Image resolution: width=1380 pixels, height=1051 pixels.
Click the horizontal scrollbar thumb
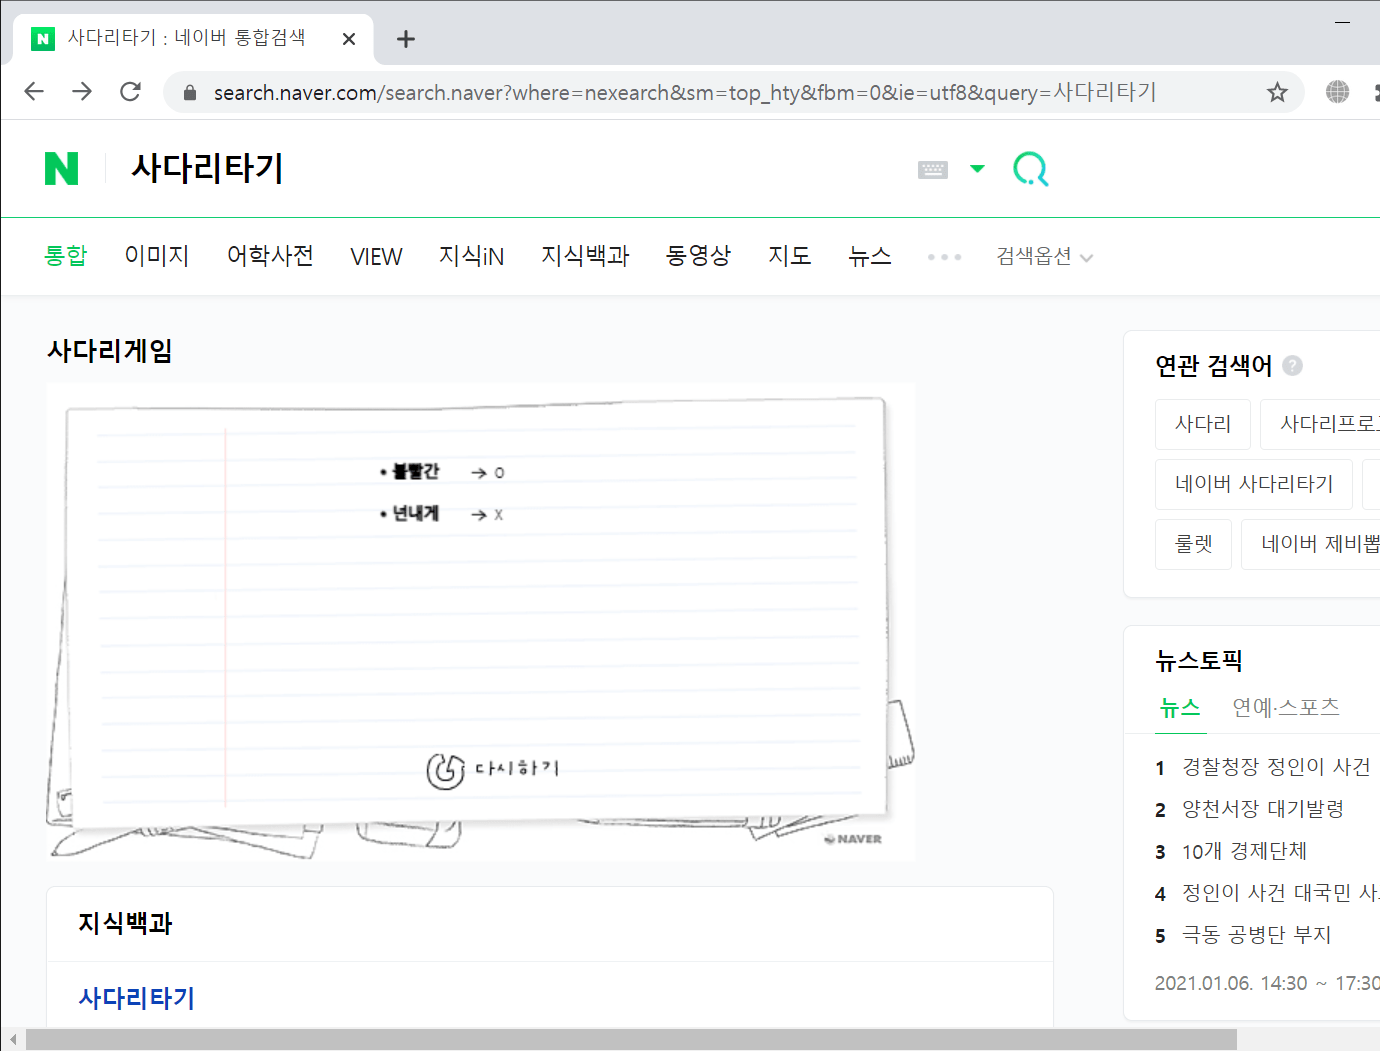(631, 1040)
